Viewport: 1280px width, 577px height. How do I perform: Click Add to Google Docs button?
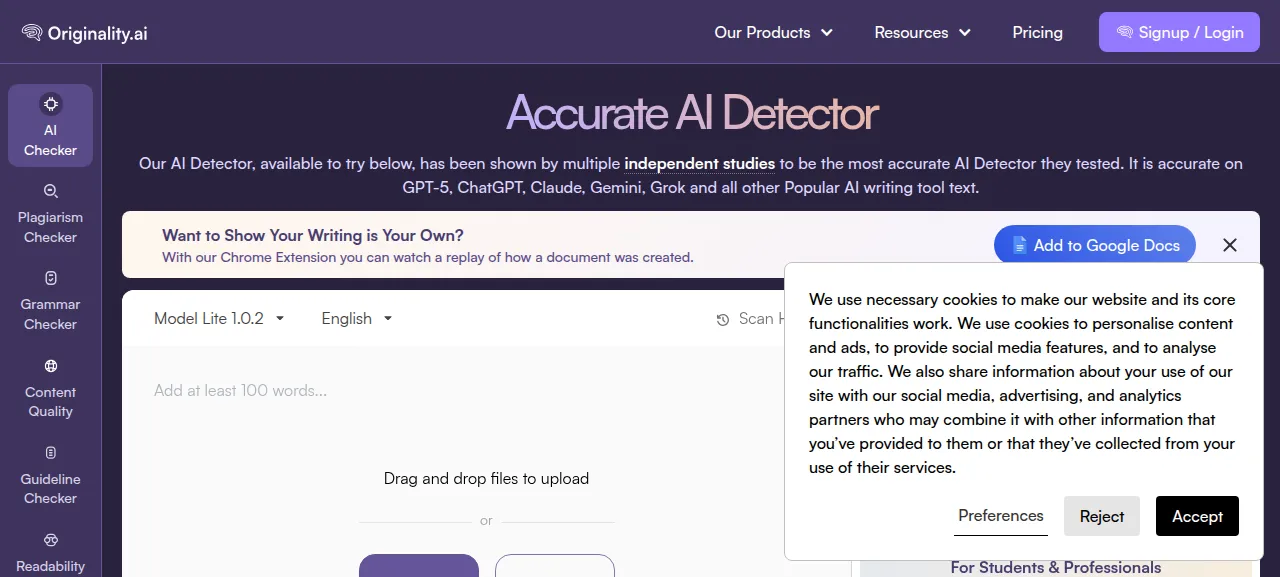[x=1095, y=245]
